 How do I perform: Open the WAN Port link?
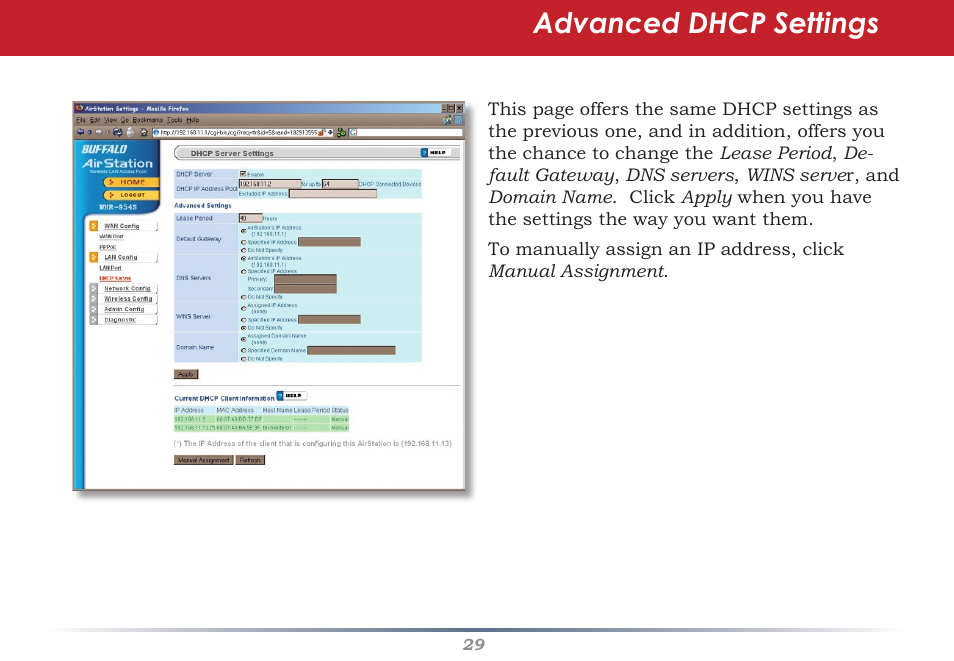click(x=111, y=236)
